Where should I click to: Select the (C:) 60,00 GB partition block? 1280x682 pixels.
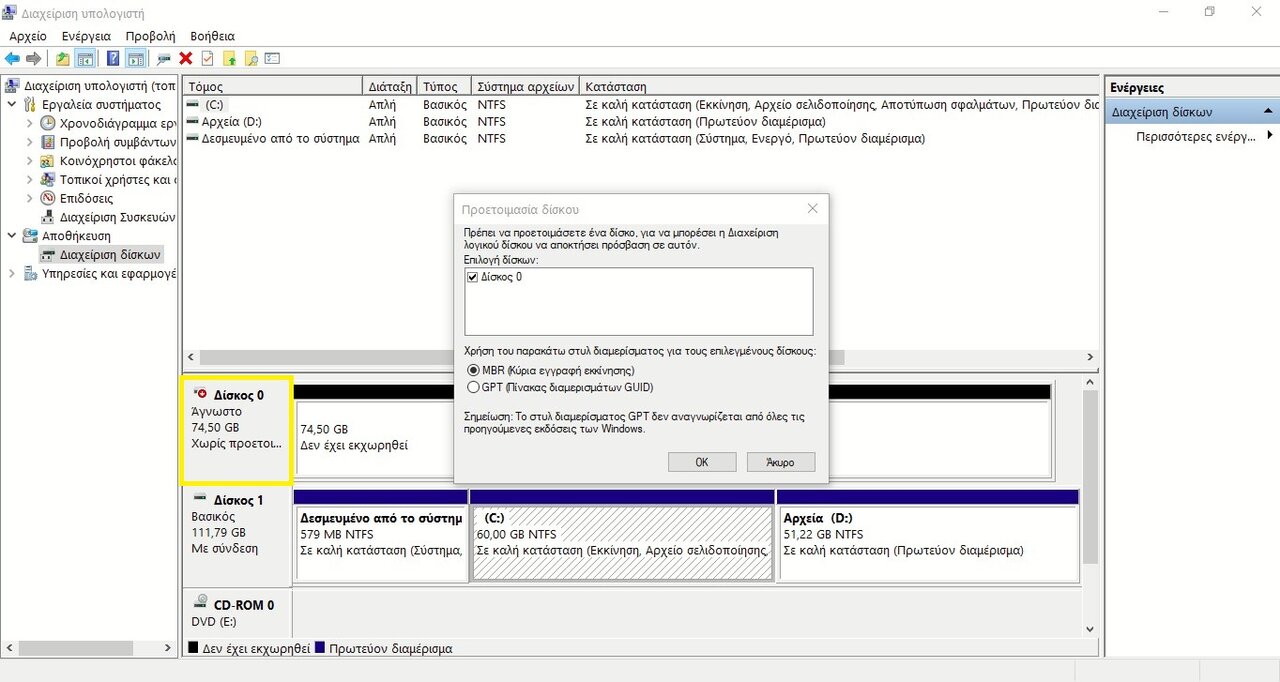click(x=621, y=542)
